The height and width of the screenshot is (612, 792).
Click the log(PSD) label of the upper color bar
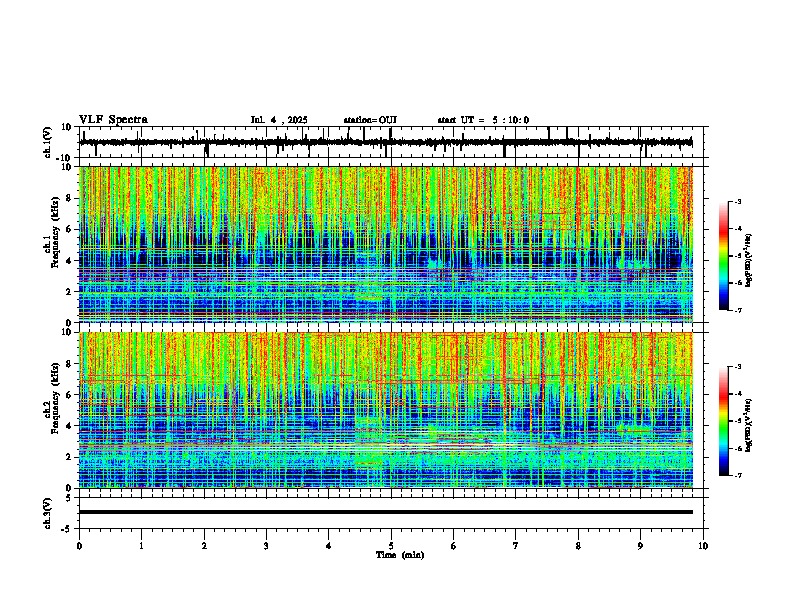pyautogui.click(x=749, y=261)
